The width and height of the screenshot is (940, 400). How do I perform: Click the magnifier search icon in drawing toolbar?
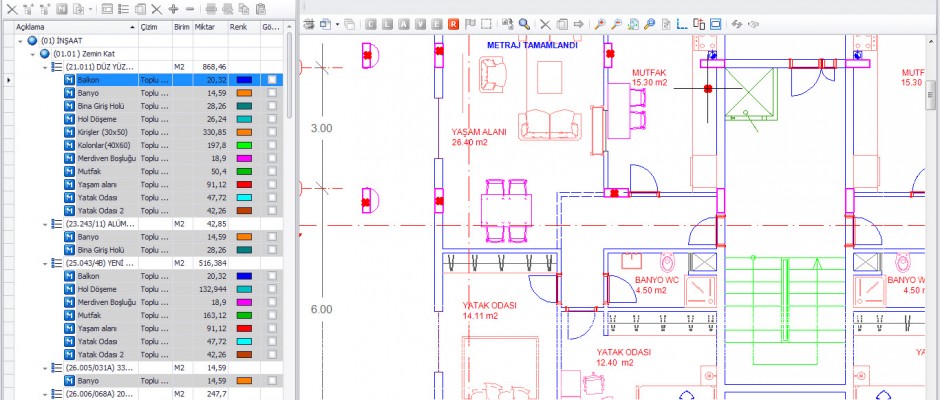(x=524, y=23)
